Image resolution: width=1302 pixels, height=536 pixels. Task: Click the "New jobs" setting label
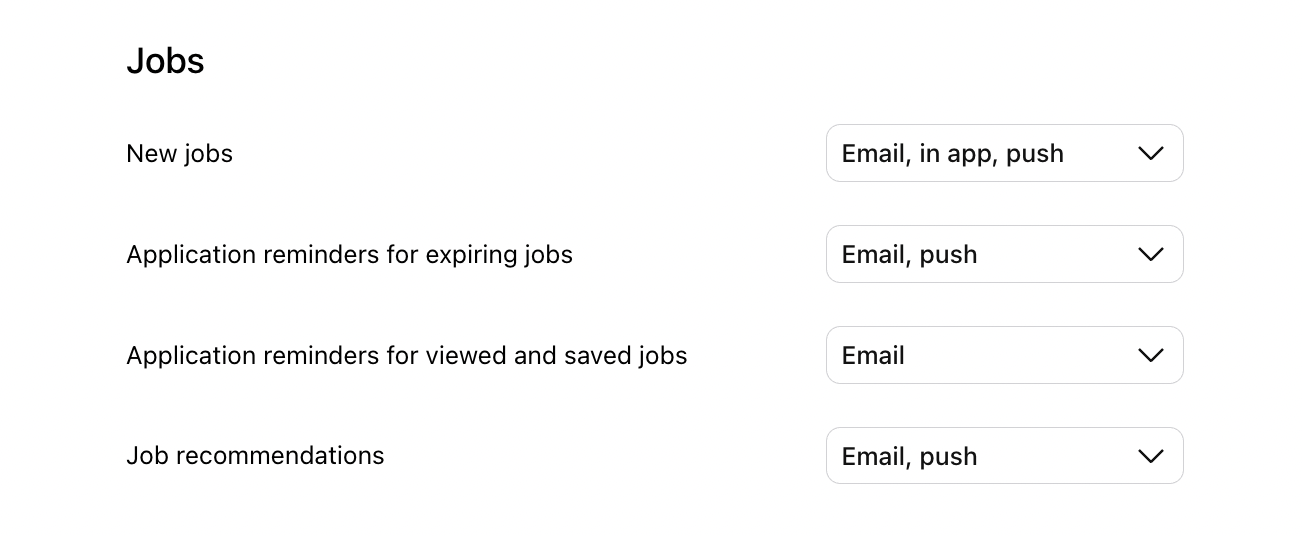pos(179,153)
